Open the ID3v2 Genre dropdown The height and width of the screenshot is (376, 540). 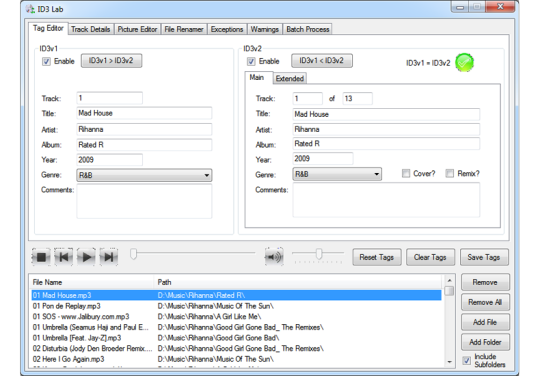(337, 174)
